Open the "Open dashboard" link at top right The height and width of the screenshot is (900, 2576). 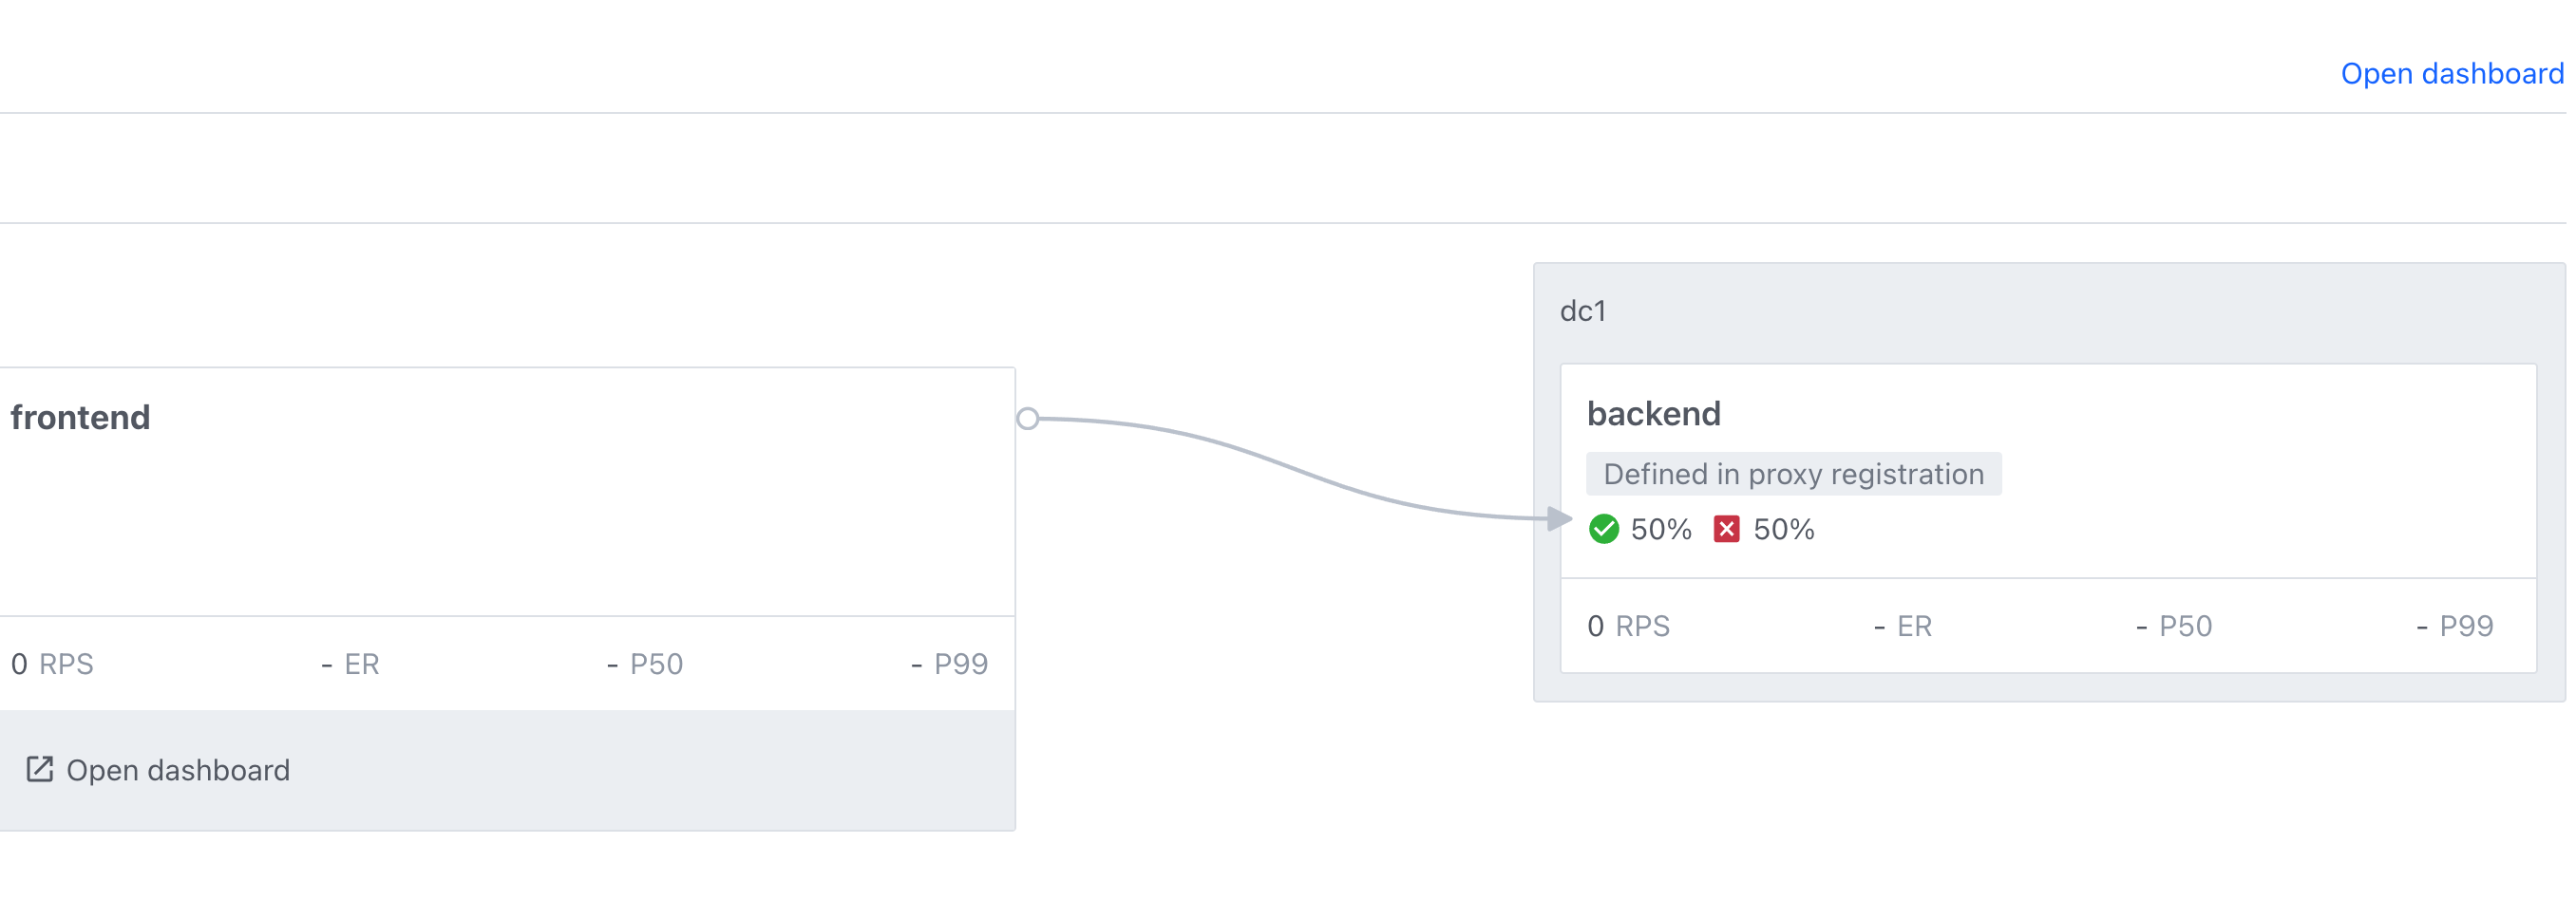[2452, 73]
